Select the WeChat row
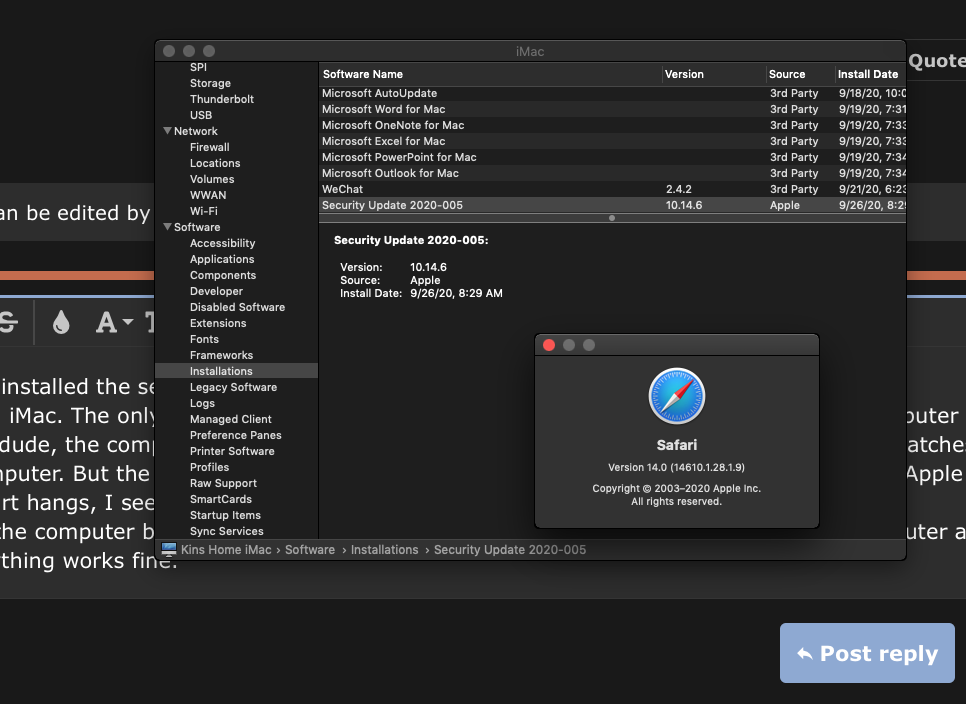The image size is (966, 704). click(x=612, y=189)
